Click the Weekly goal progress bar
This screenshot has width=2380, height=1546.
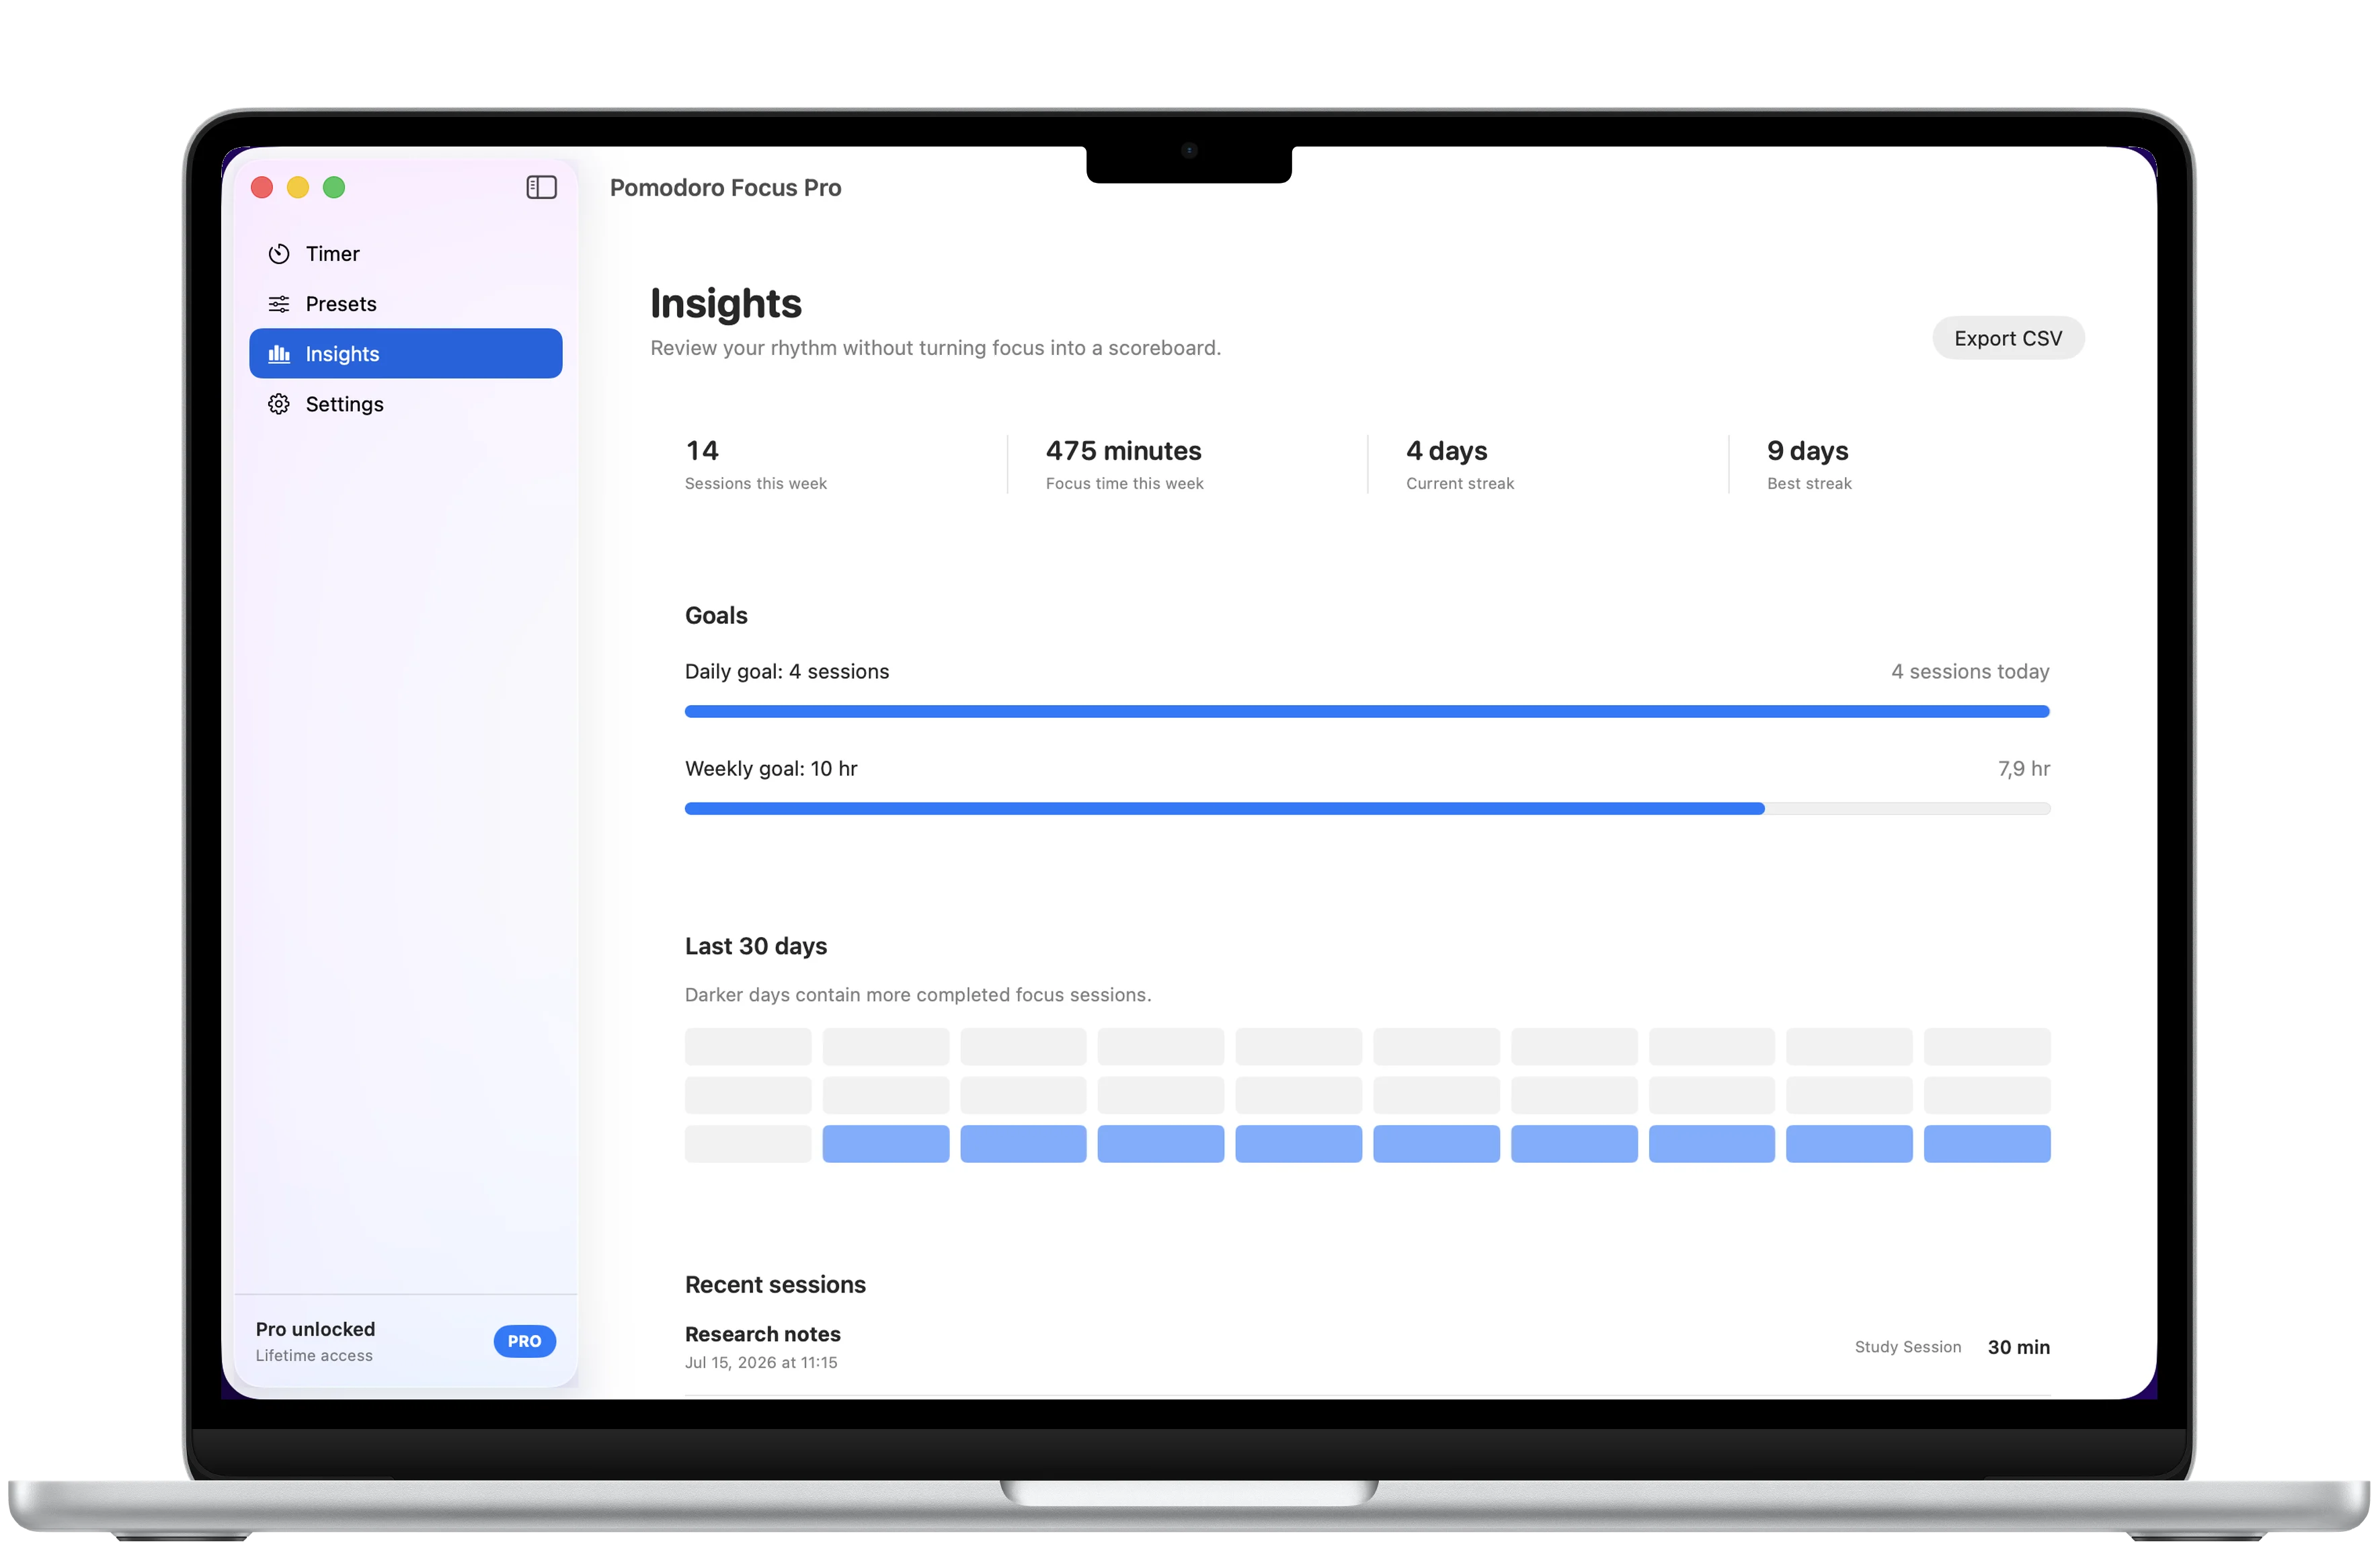point(1367,808)
